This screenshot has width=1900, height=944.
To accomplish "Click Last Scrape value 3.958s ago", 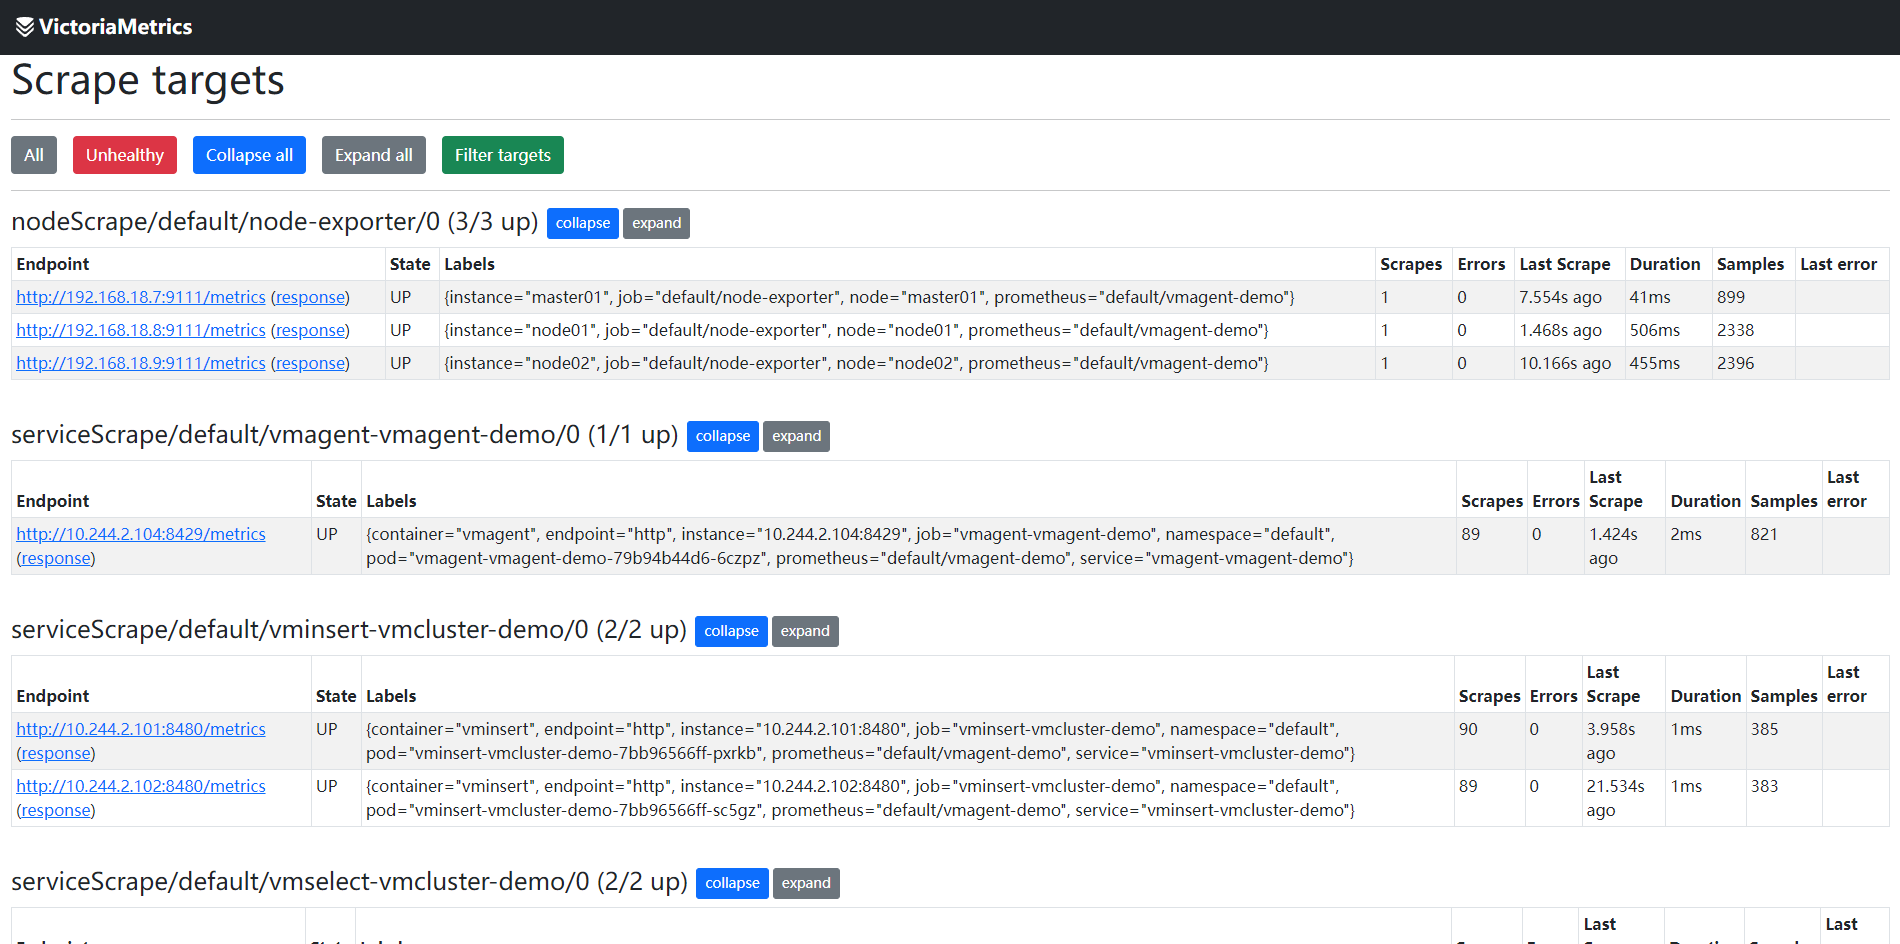I will (x=1611, y=741).
